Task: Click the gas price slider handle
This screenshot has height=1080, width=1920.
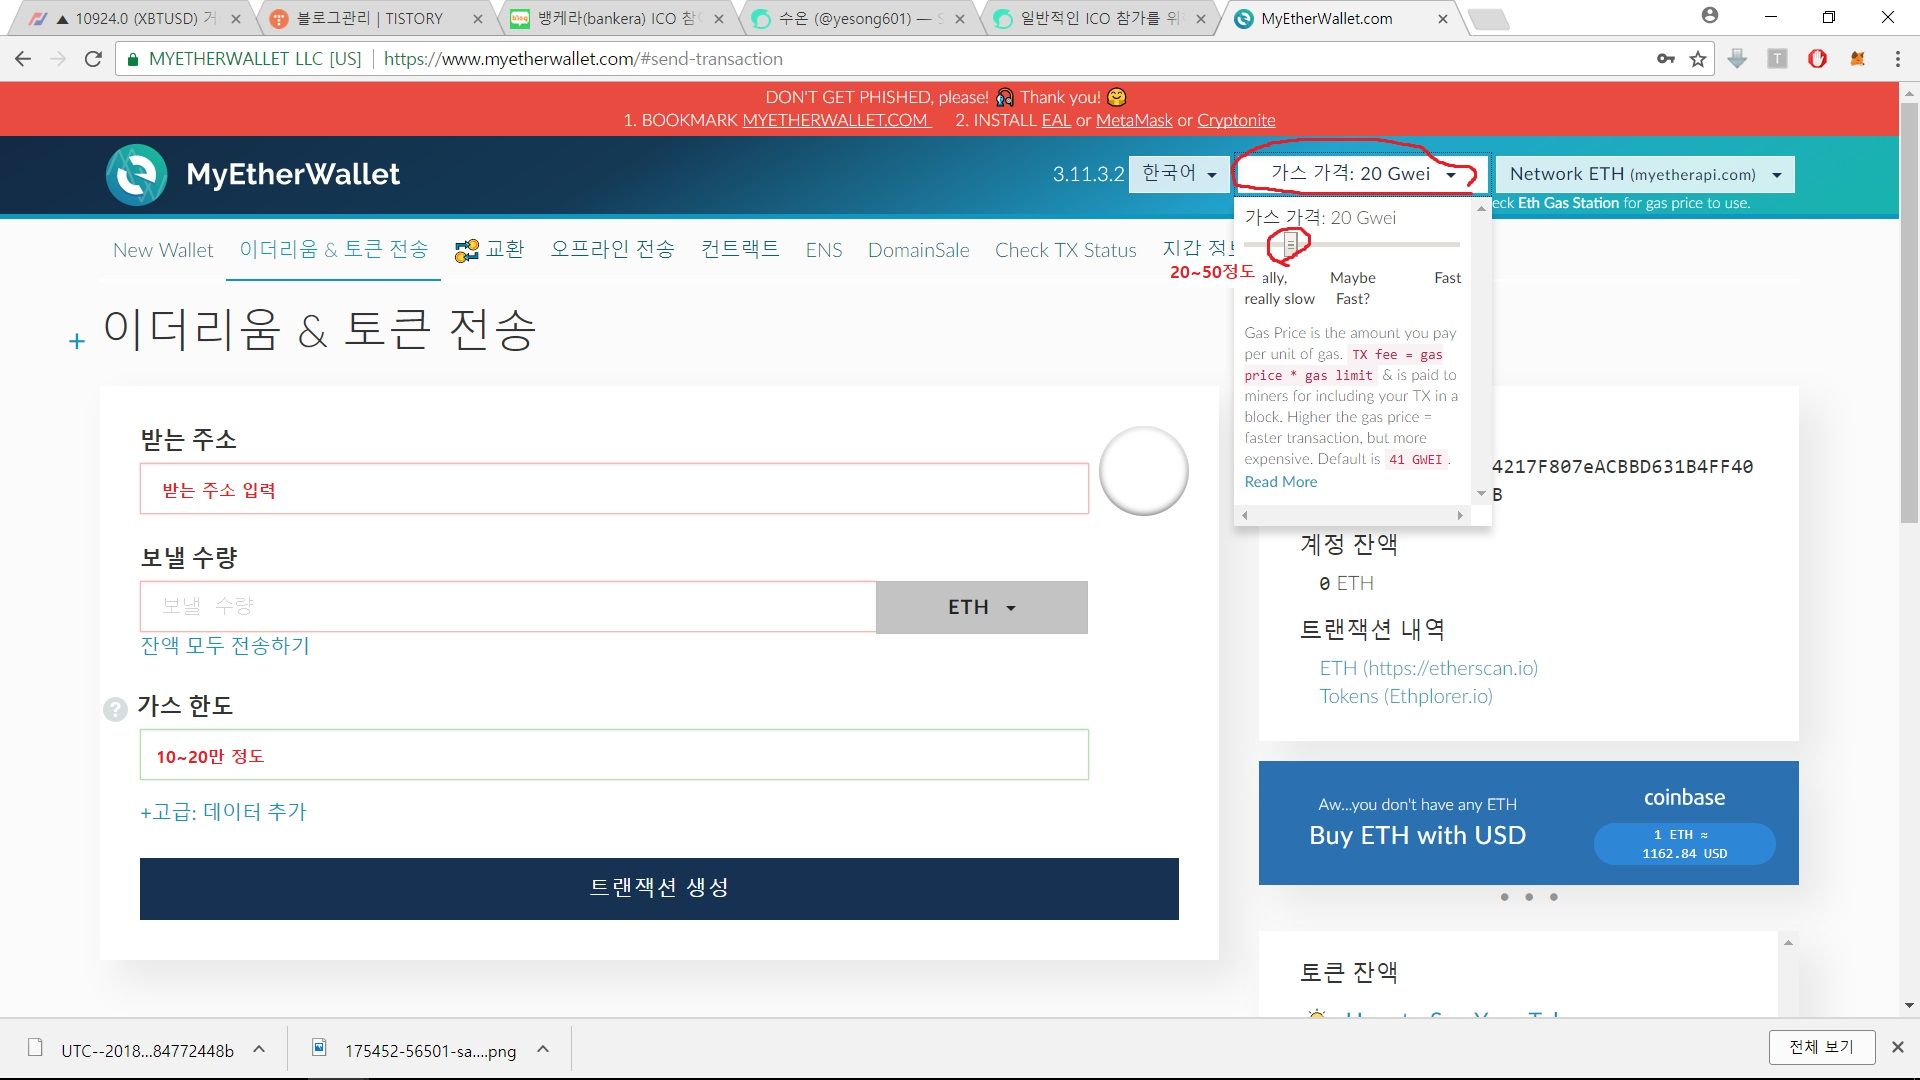Action: pyautogui.click(x=1290, y=243)
